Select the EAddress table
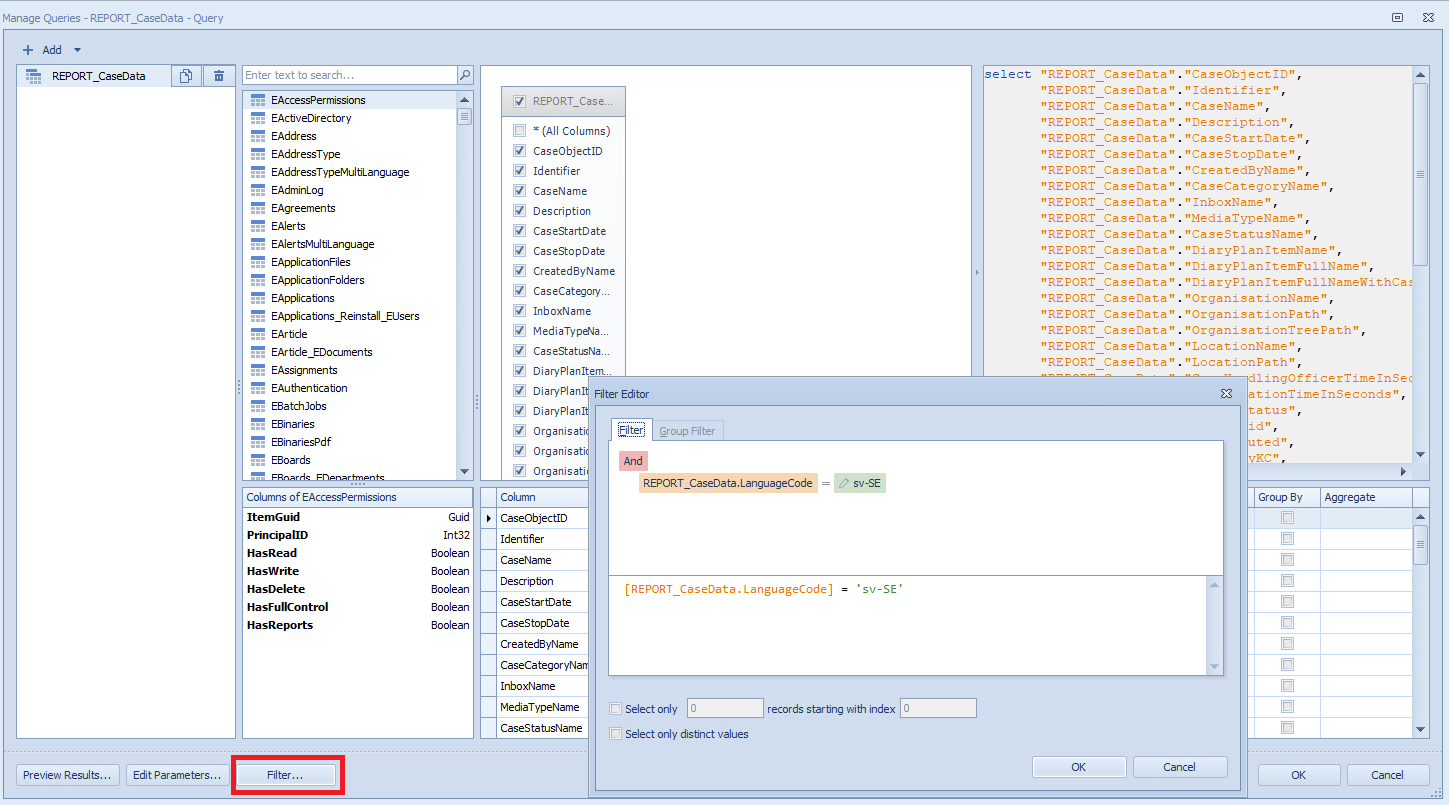This screenshot has width=1449, height=805. [293, 136]
